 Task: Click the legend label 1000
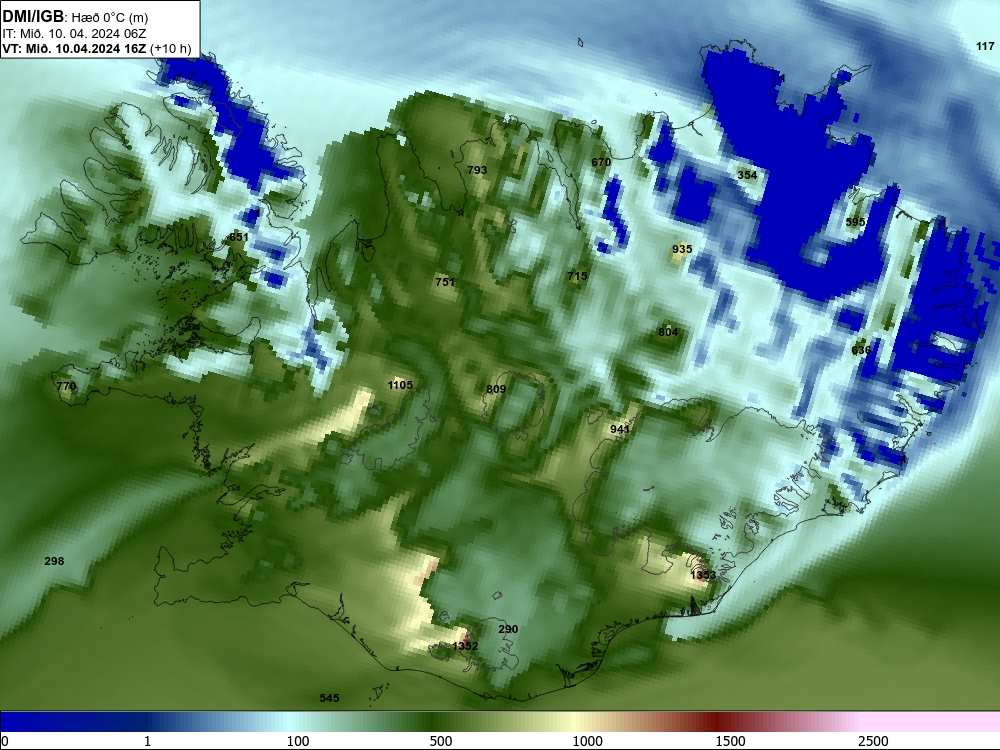pos(587,741)
